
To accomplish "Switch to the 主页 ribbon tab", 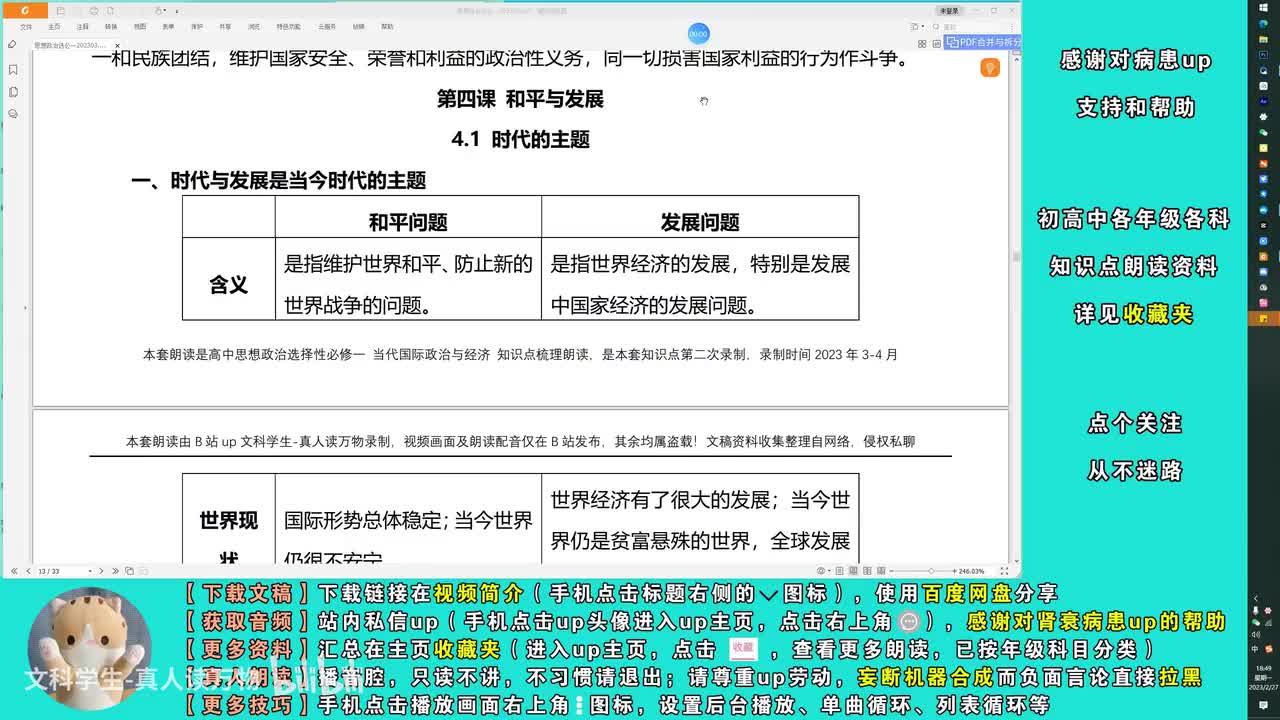I will (55, 27).
